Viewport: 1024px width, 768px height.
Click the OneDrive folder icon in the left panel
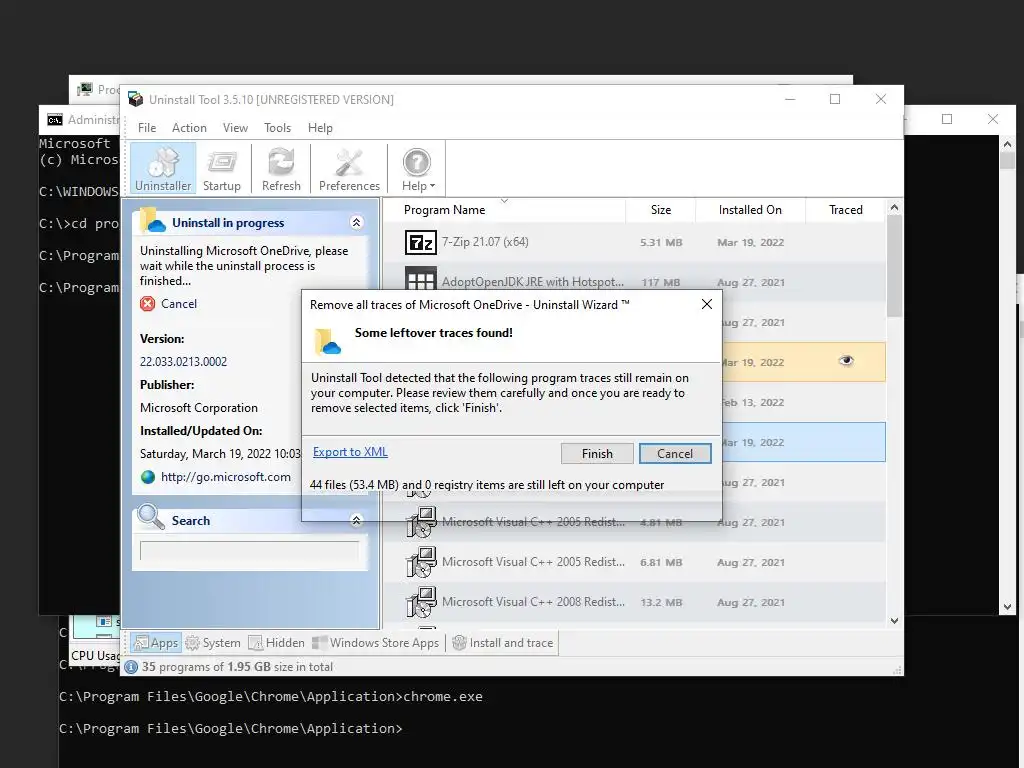(x=152, y=221)
